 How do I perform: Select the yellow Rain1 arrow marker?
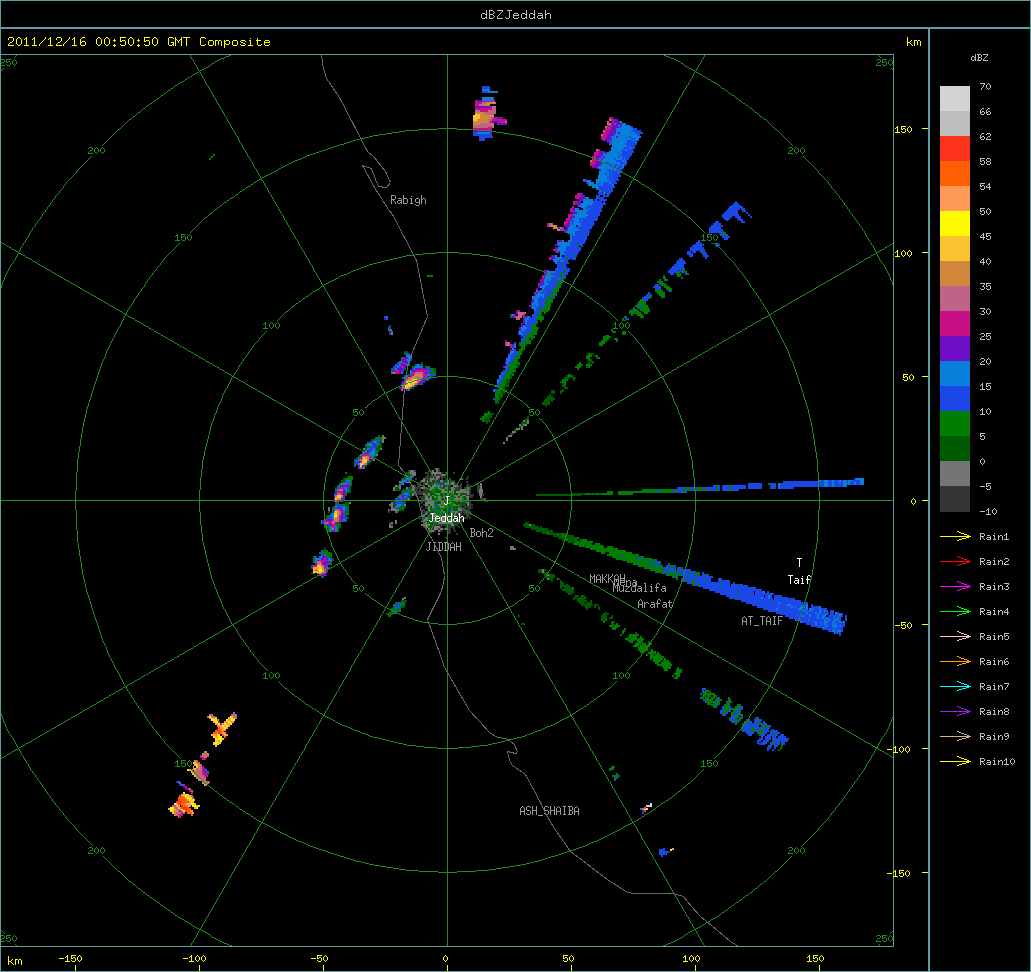(955, 537)
